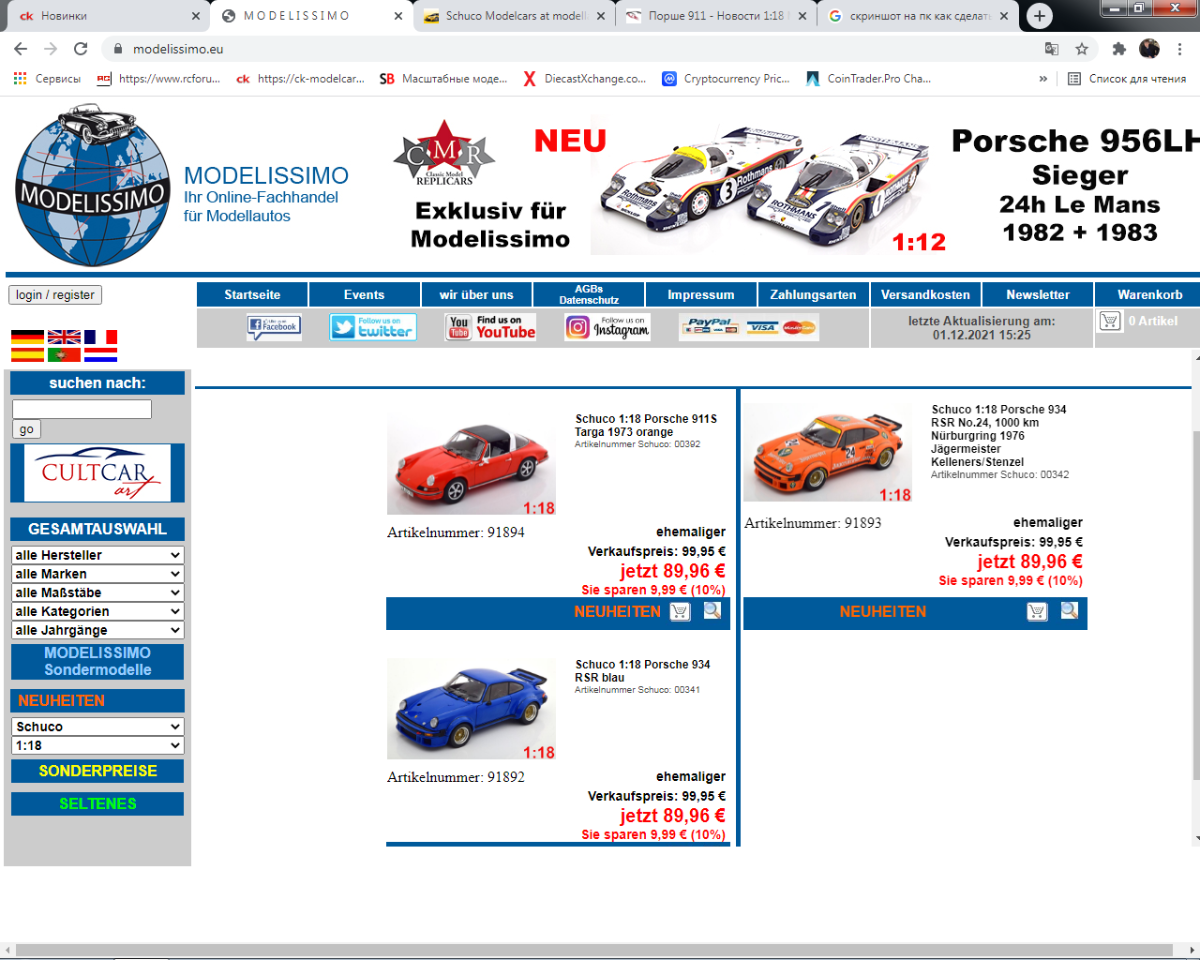Open the blue Porsche 934 RSR thumbnail
Image resolution: width=1200 pixels, height=960 pixels.
pyautogui.click(x=471, y=709)
